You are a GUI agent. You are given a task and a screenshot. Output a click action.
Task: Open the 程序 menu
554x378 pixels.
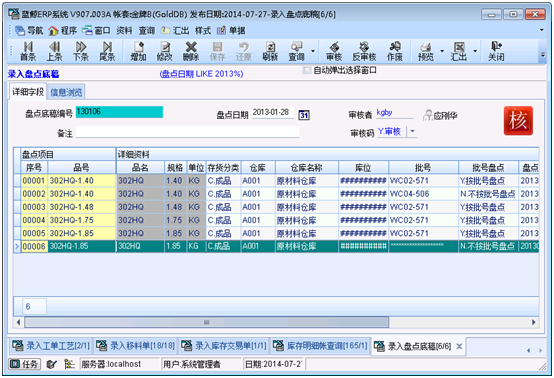coord(63,30)
